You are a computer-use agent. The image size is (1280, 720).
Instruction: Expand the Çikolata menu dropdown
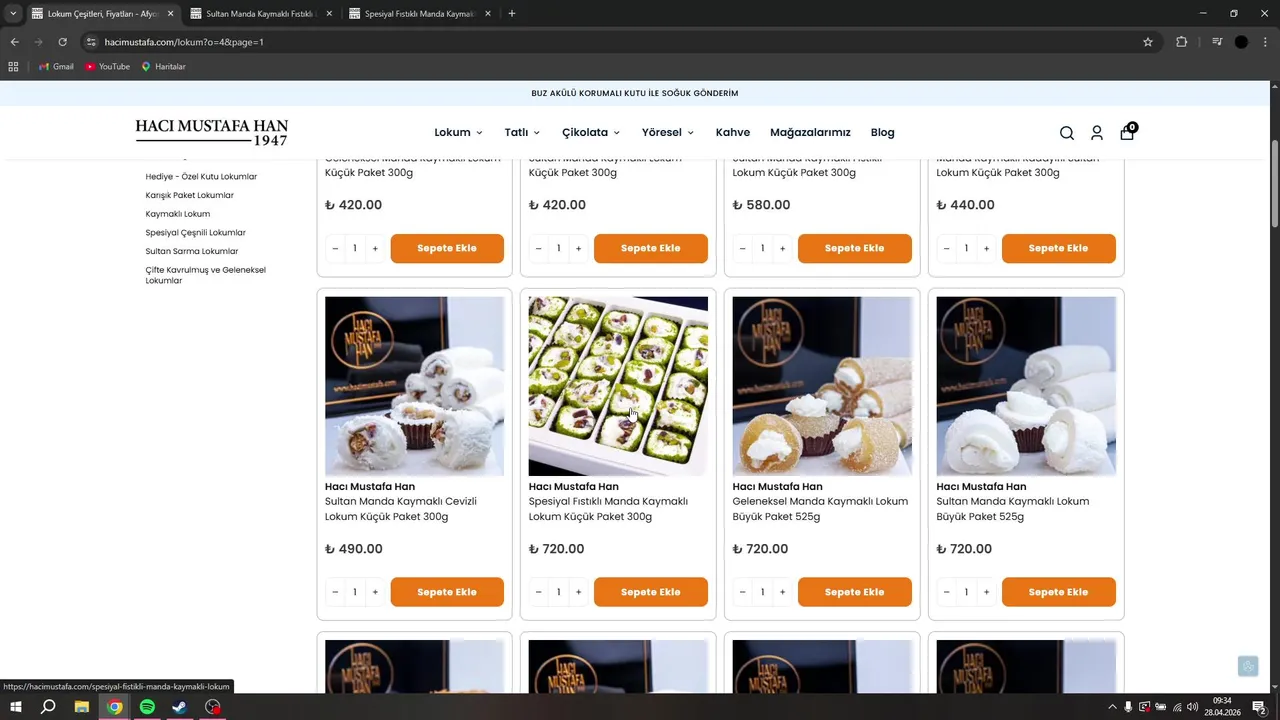coord(591,132)
